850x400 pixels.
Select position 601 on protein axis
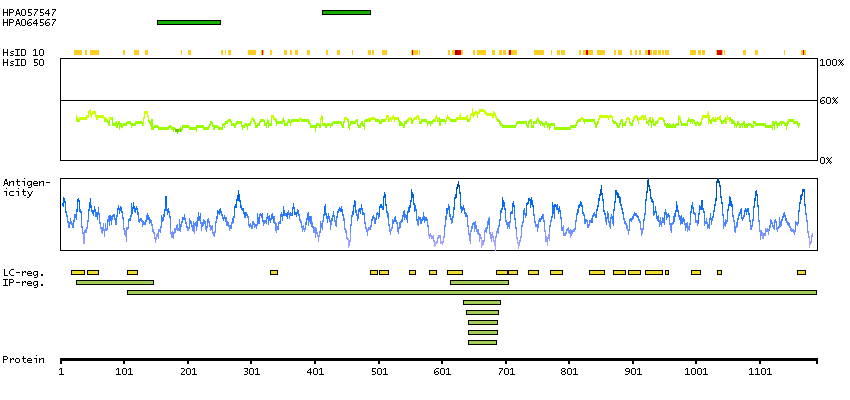442,371
